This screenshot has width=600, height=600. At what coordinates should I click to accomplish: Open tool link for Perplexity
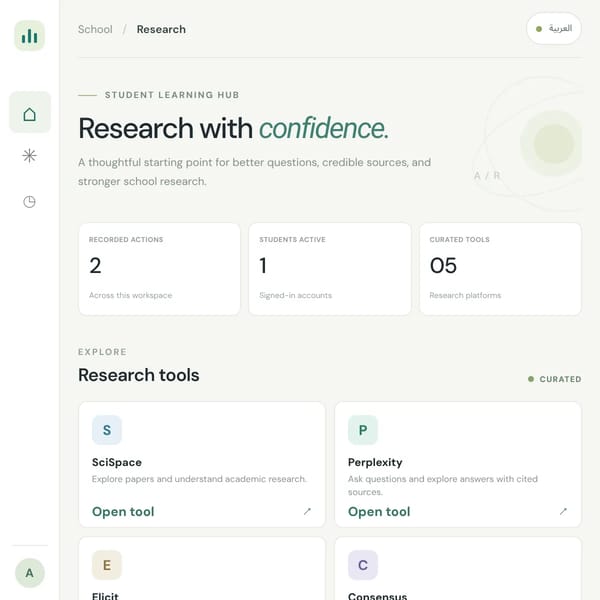(379, 512)
